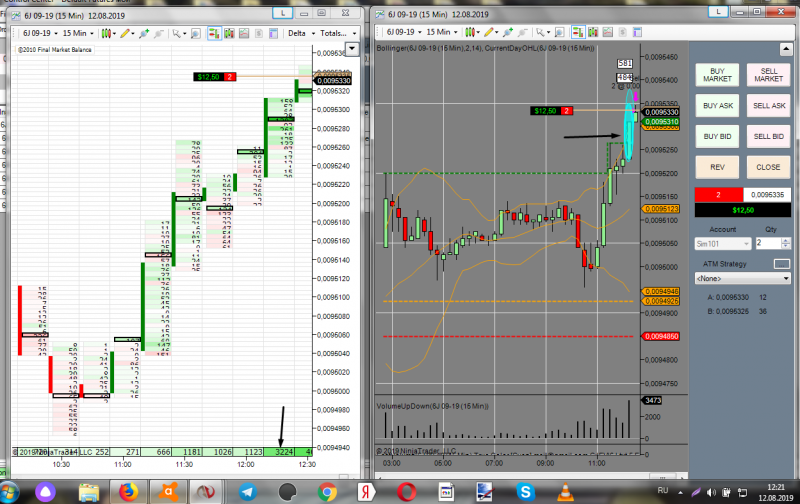The width and height of the screenshot is (800, 504).
Task: Open indicators icon in left chart toolbar
Action: 244,34
